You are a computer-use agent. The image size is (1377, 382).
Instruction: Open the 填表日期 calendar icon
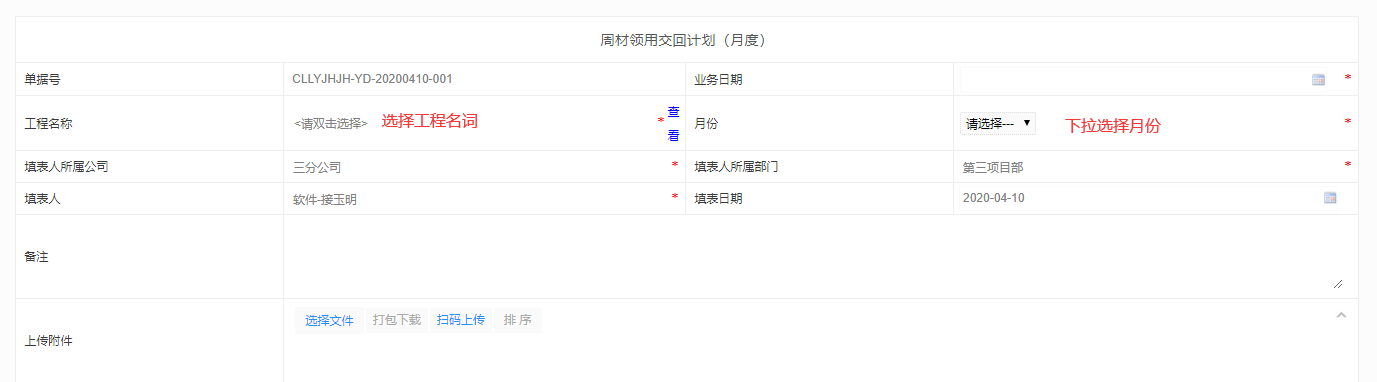[x=1330, y=198]
